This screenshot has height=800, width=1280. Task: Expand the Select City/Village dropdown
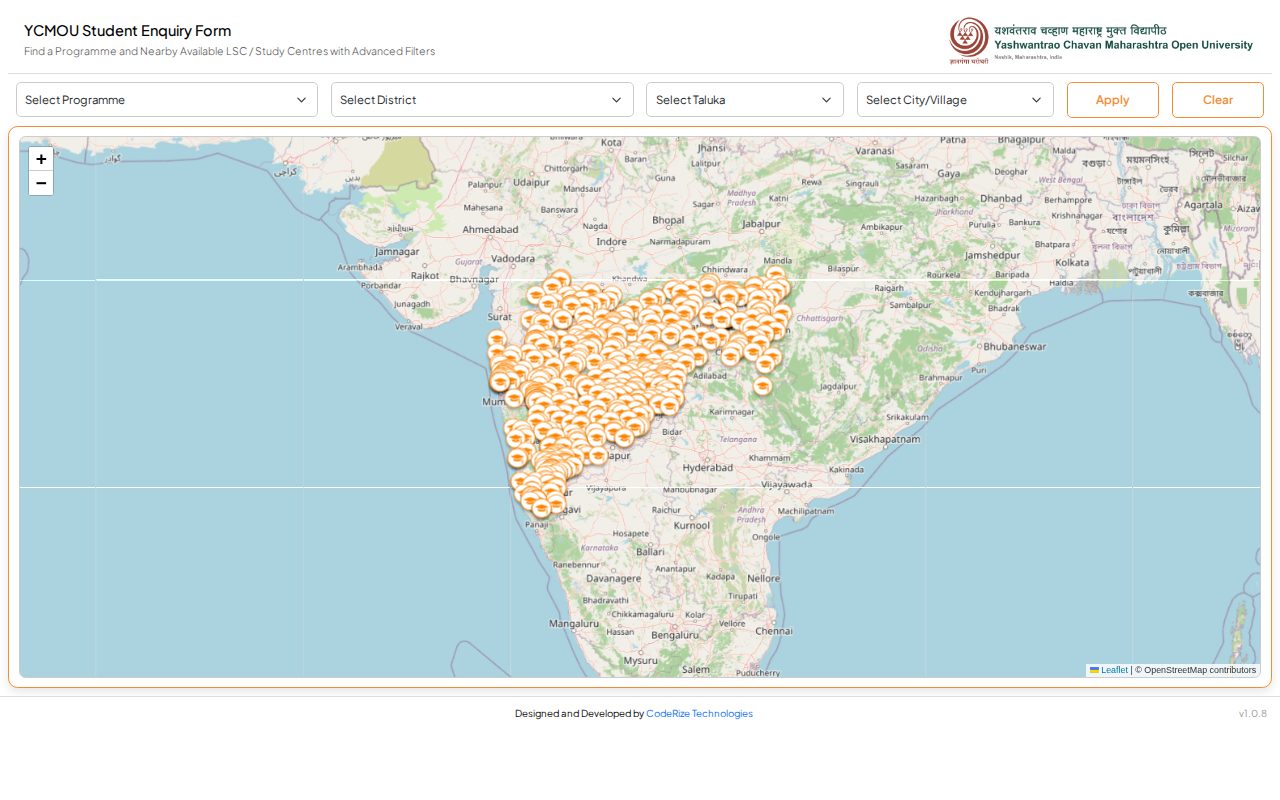coord(955,100)
